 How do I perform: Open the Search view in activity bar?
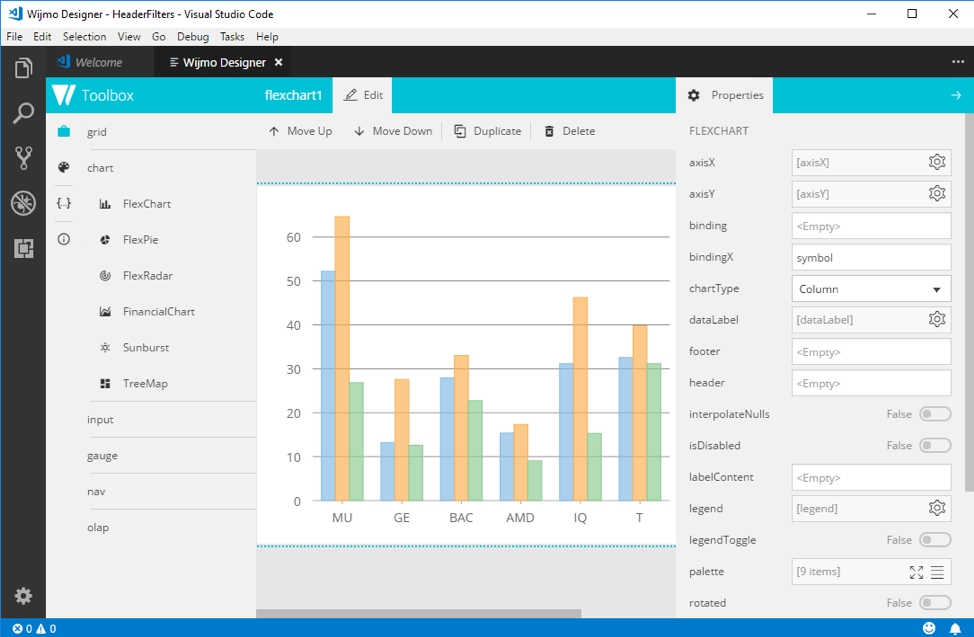pyautogui.click(x=23, y=113)
